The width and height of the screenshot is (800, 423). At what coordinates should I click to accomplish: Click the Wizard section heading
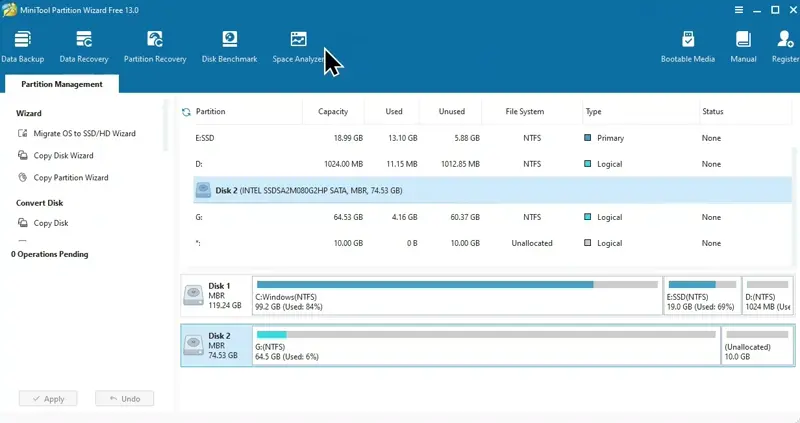[29, 113]
